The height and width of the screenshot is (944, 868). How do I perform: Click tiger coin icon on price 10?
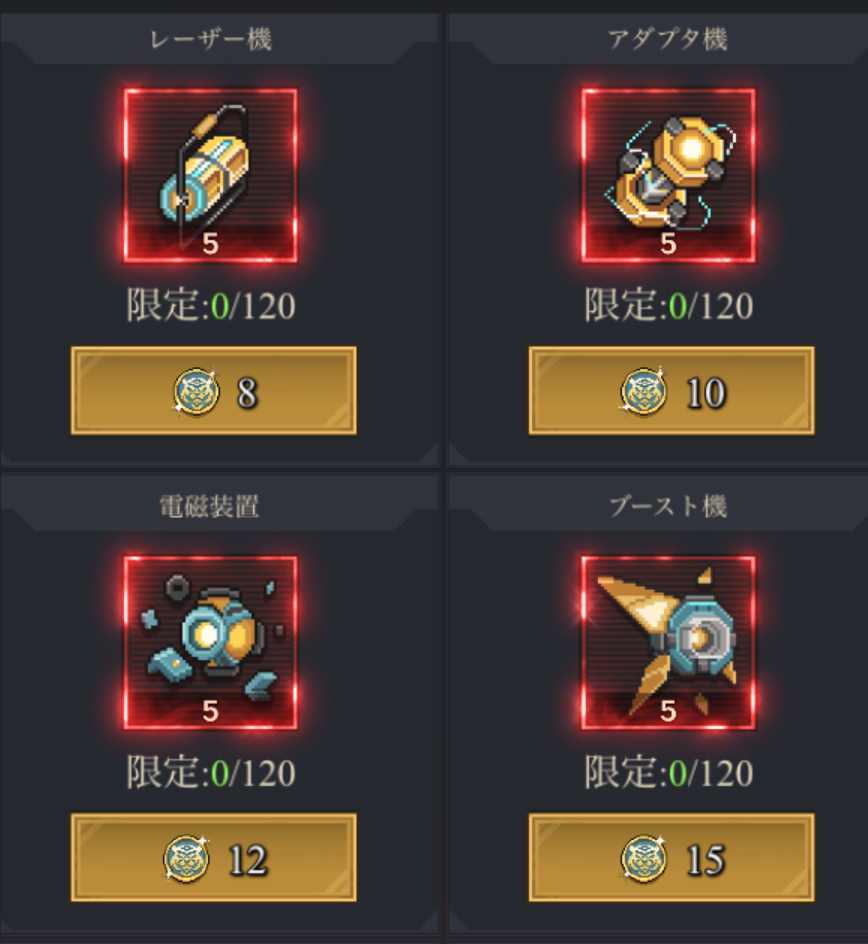point(643,392)
